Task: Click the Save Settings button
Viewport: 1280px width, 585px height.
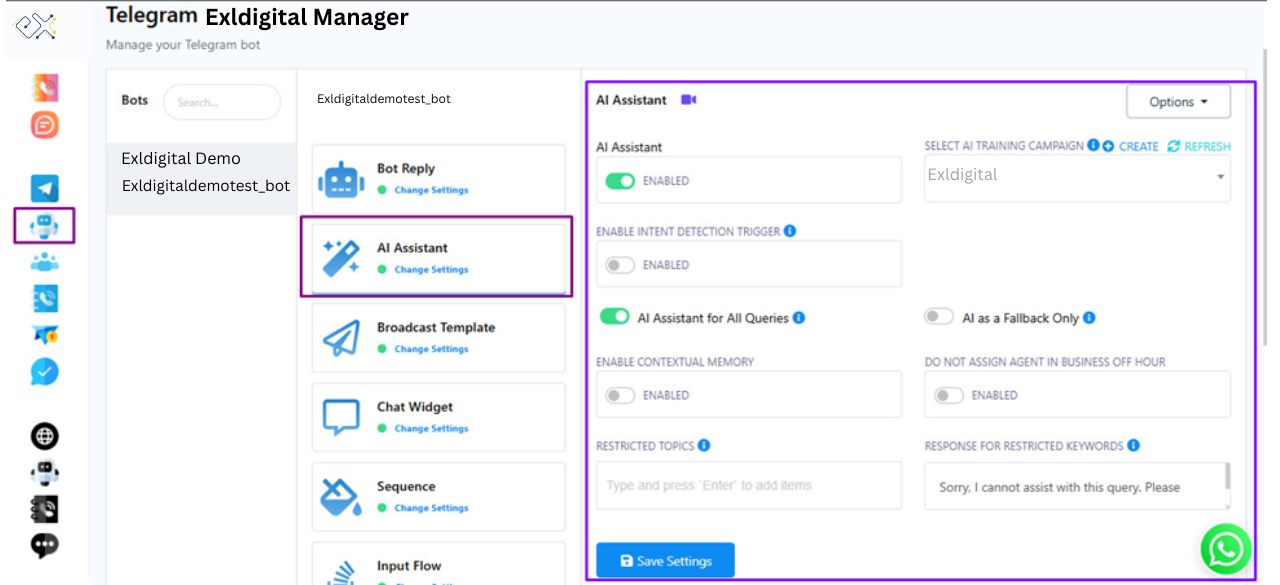Action: [x=665, y=561]
